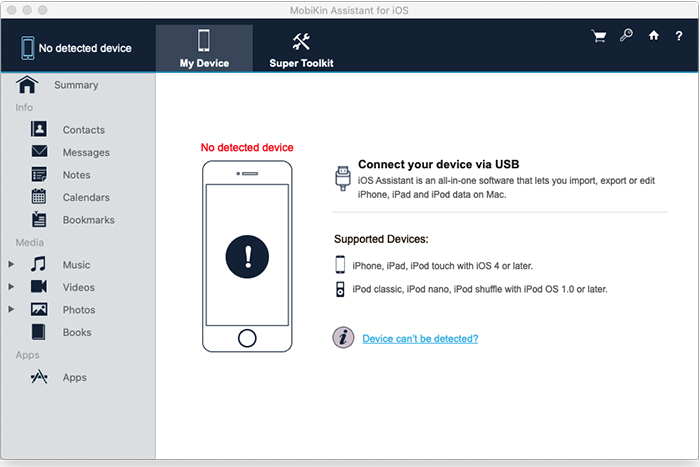Screen dimensions: 700x467
Task: Select the Music label in sidebar
Action: [76, 265]
